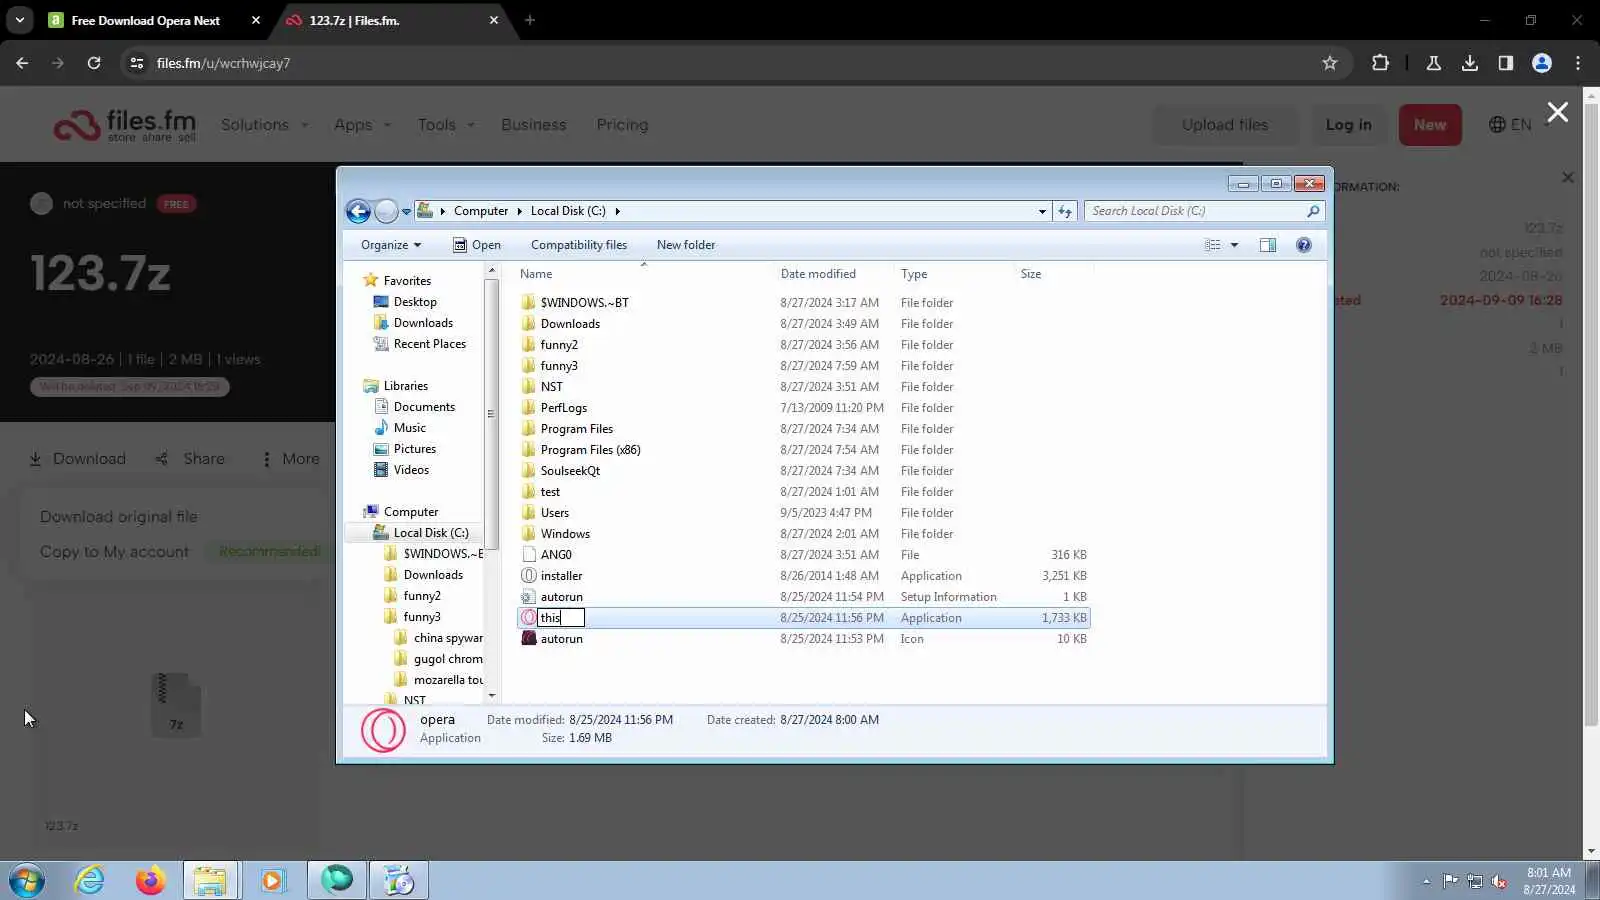Sort files by Date modified column
Screen dimensions: 1600x900
(818, 274)
